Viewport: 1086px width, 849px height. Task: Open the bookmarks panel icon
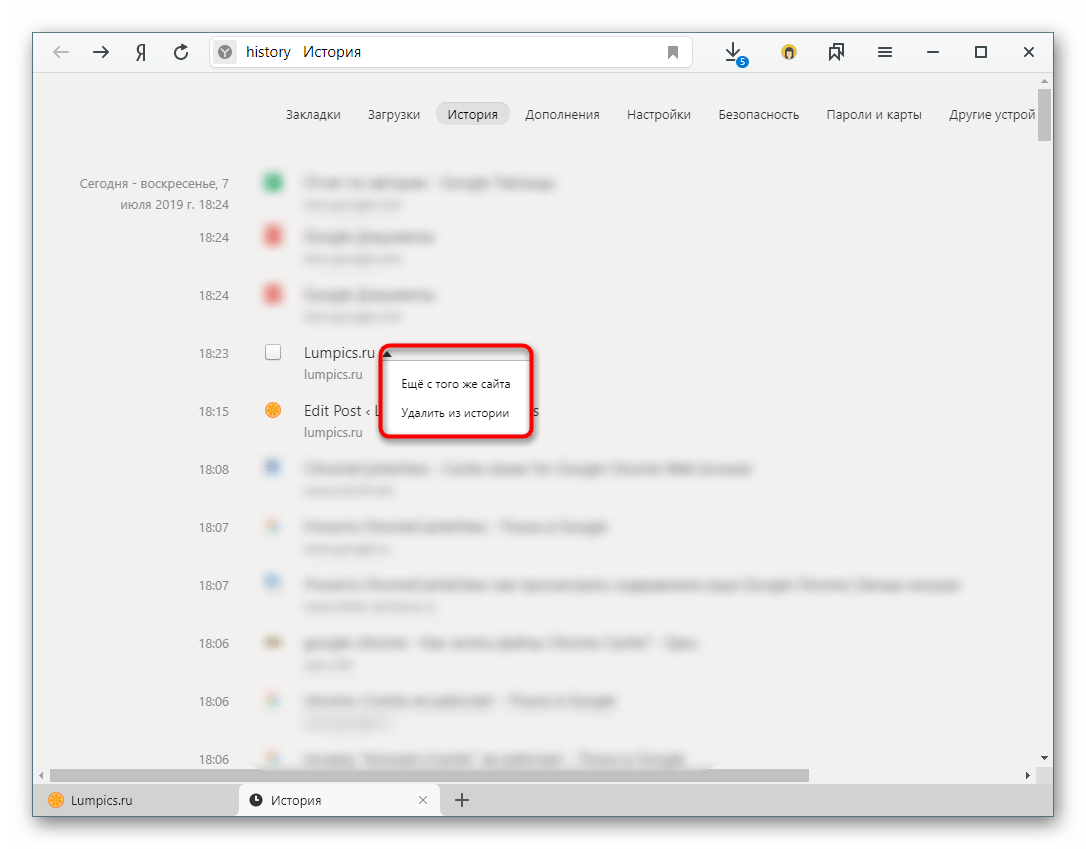point(836,53)
